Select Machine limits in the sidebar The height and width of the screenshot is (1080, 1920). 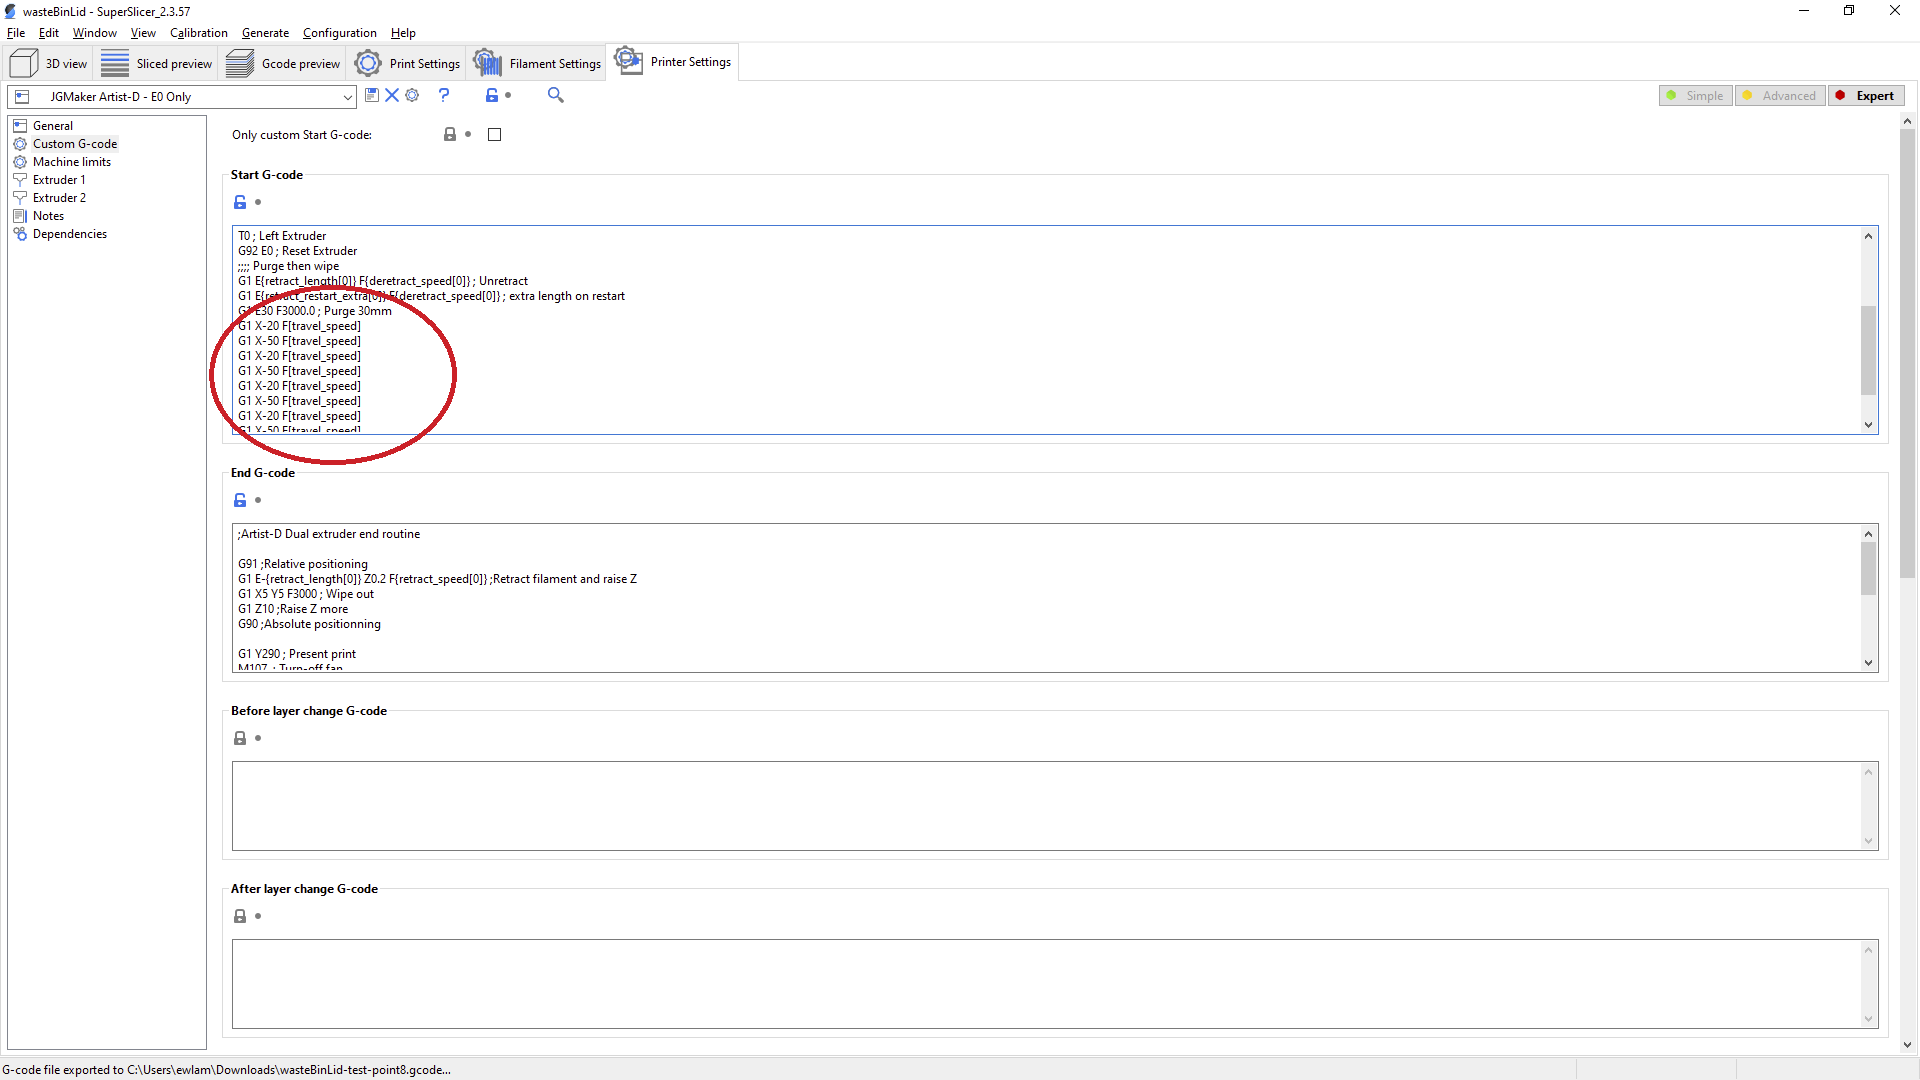click(71, 161)
